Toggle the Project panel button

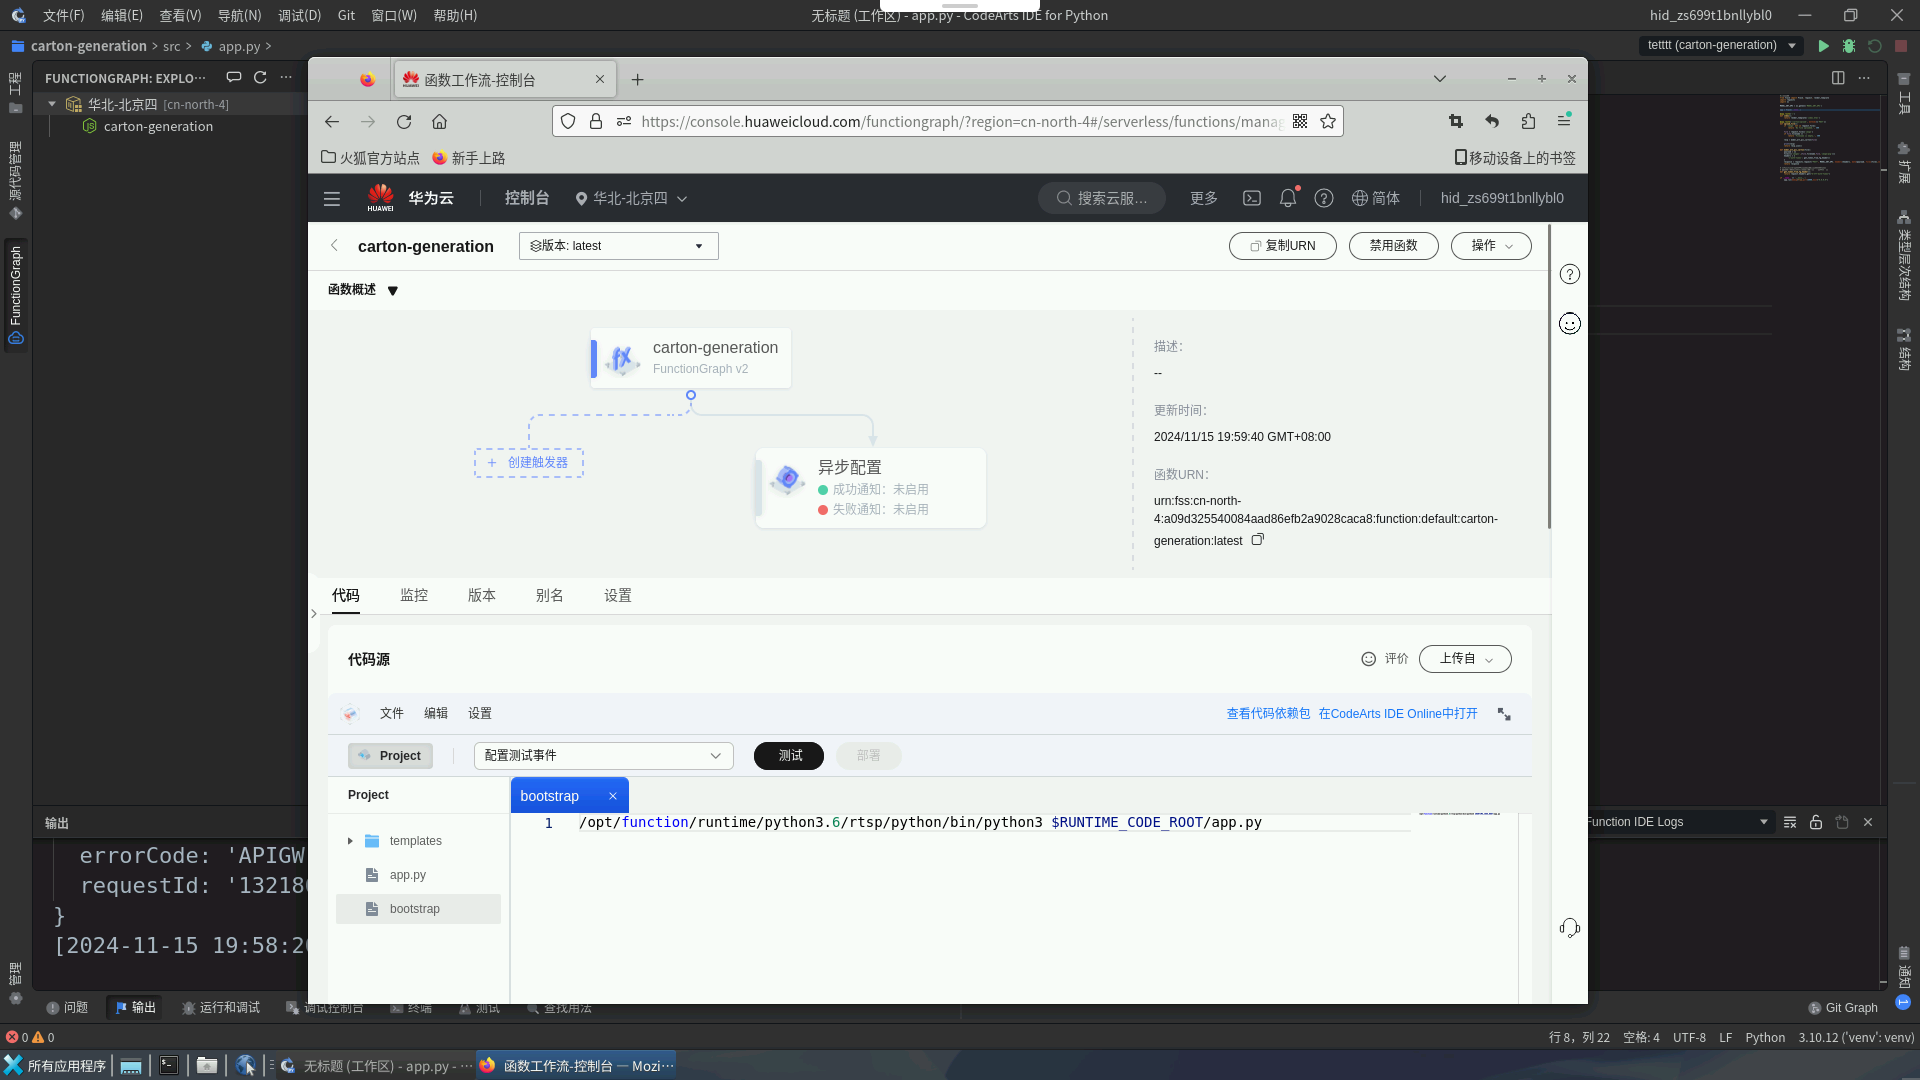(x=390, y=756)
